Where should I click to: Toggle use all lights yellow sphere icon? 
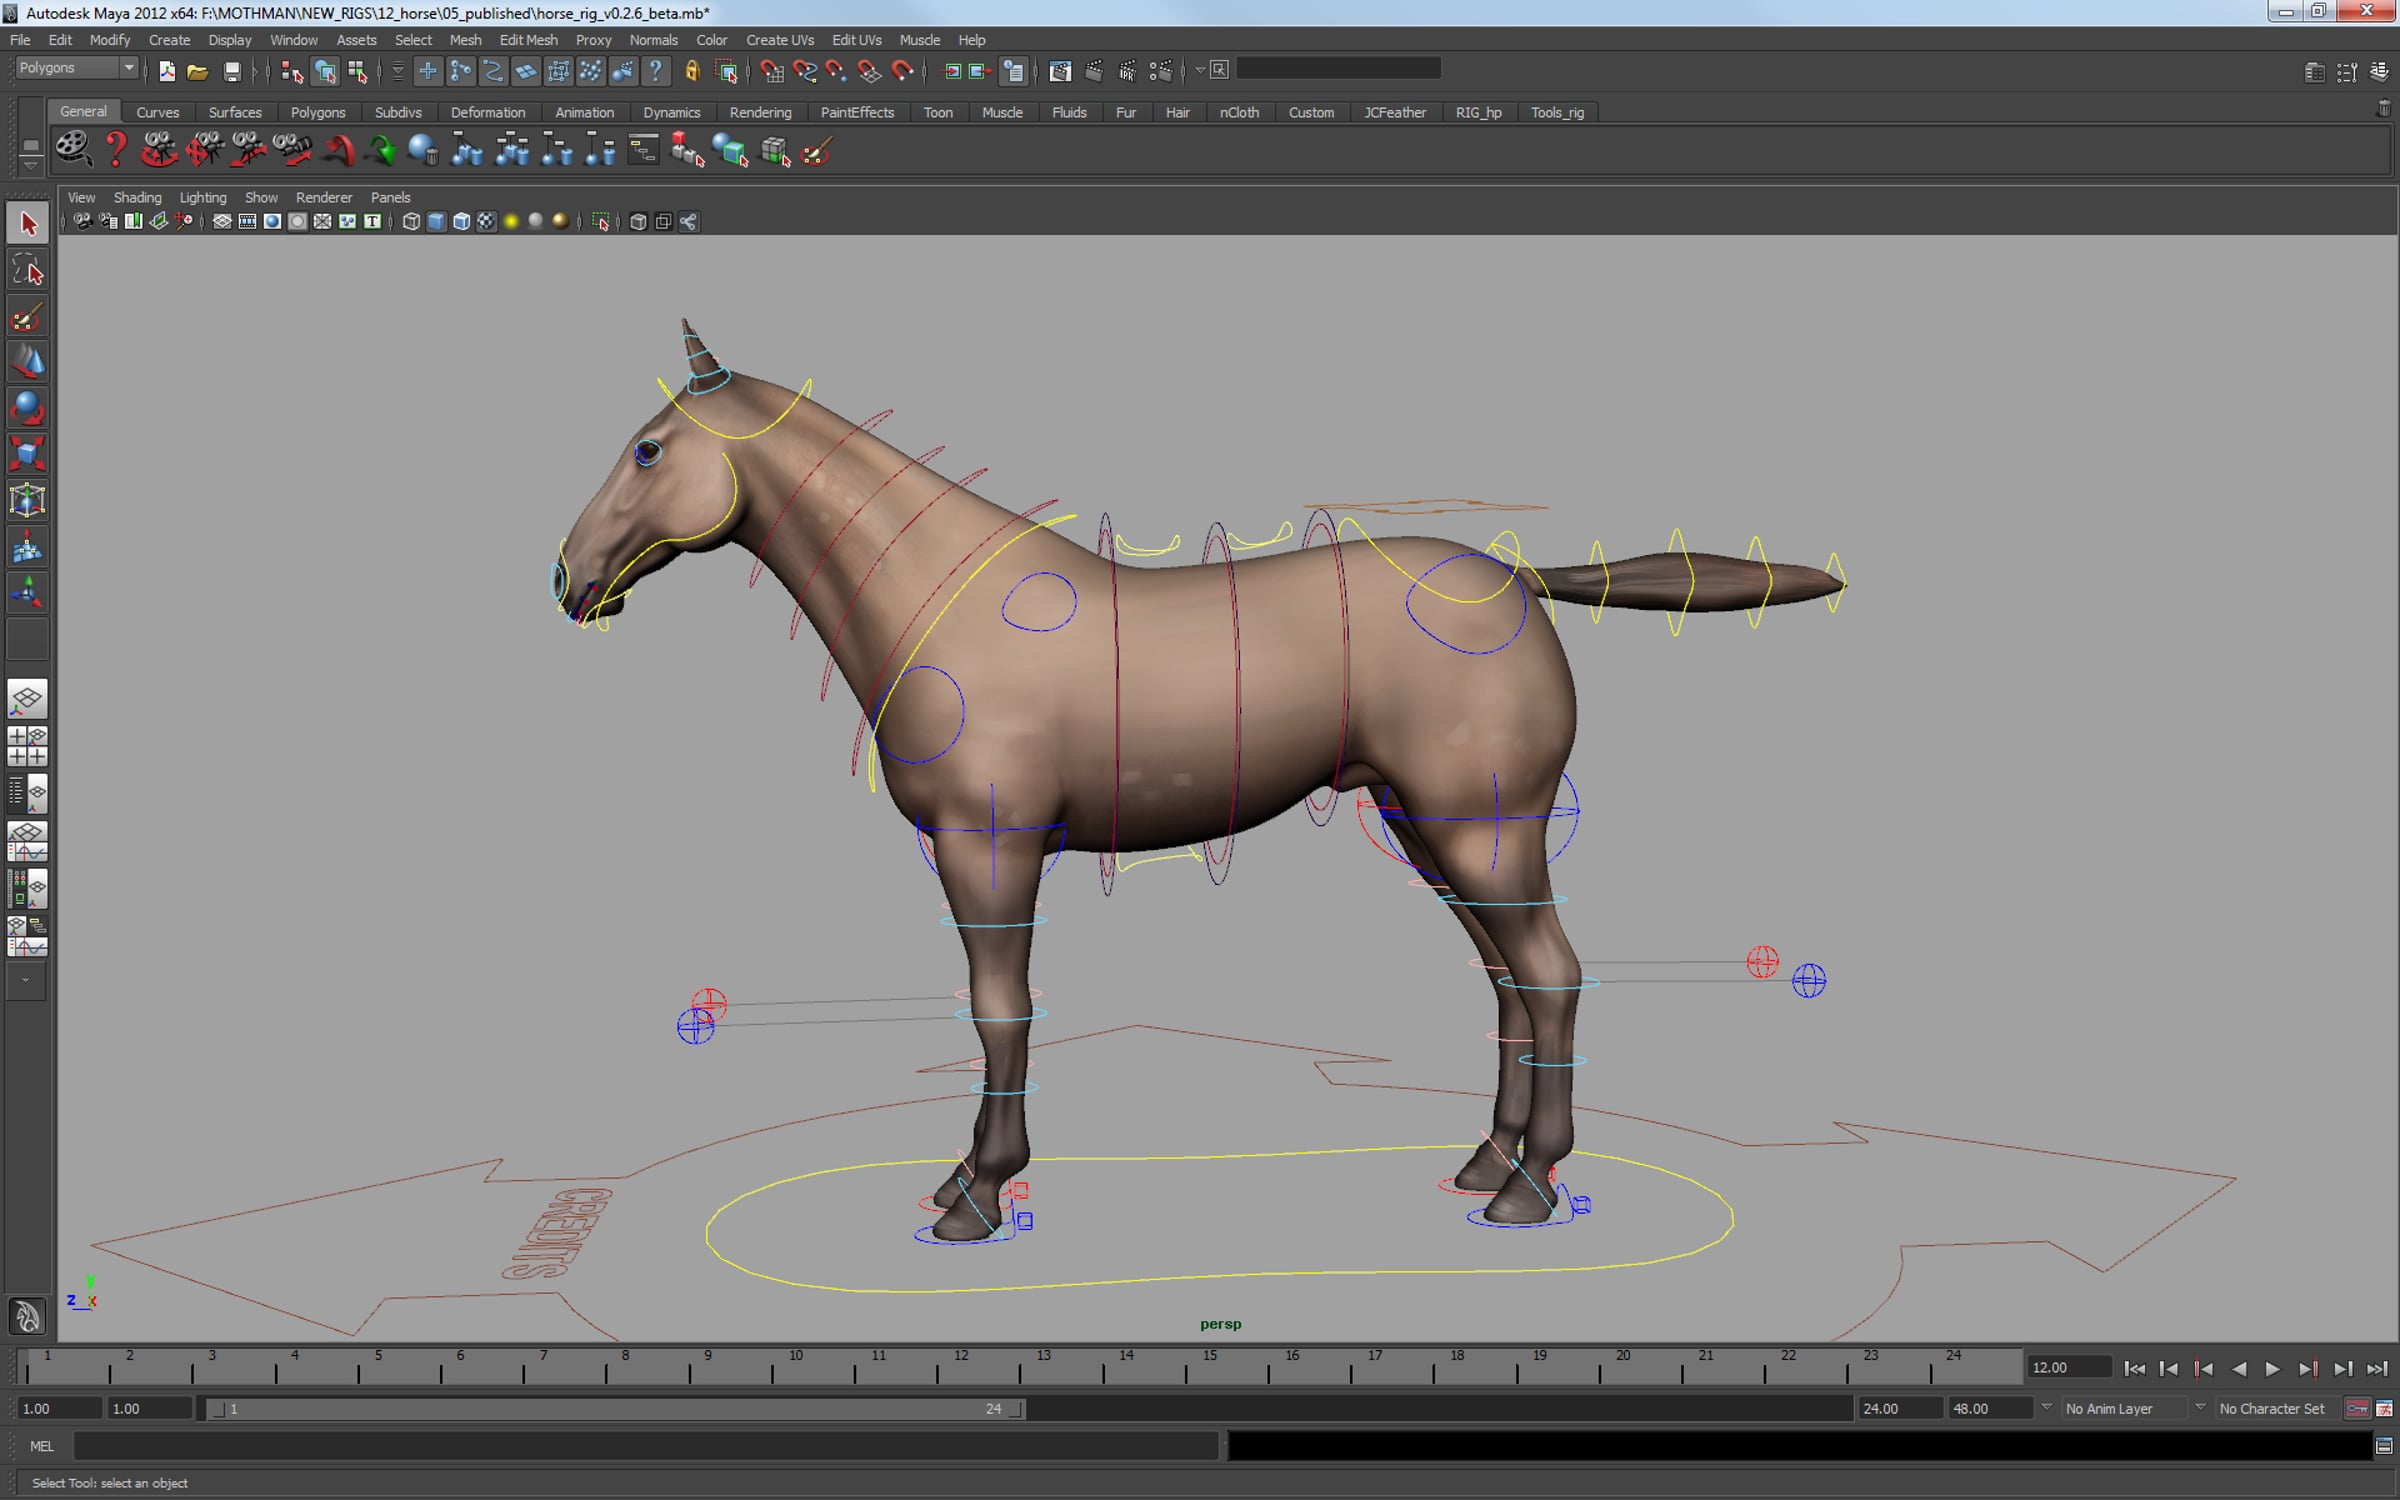511,222
